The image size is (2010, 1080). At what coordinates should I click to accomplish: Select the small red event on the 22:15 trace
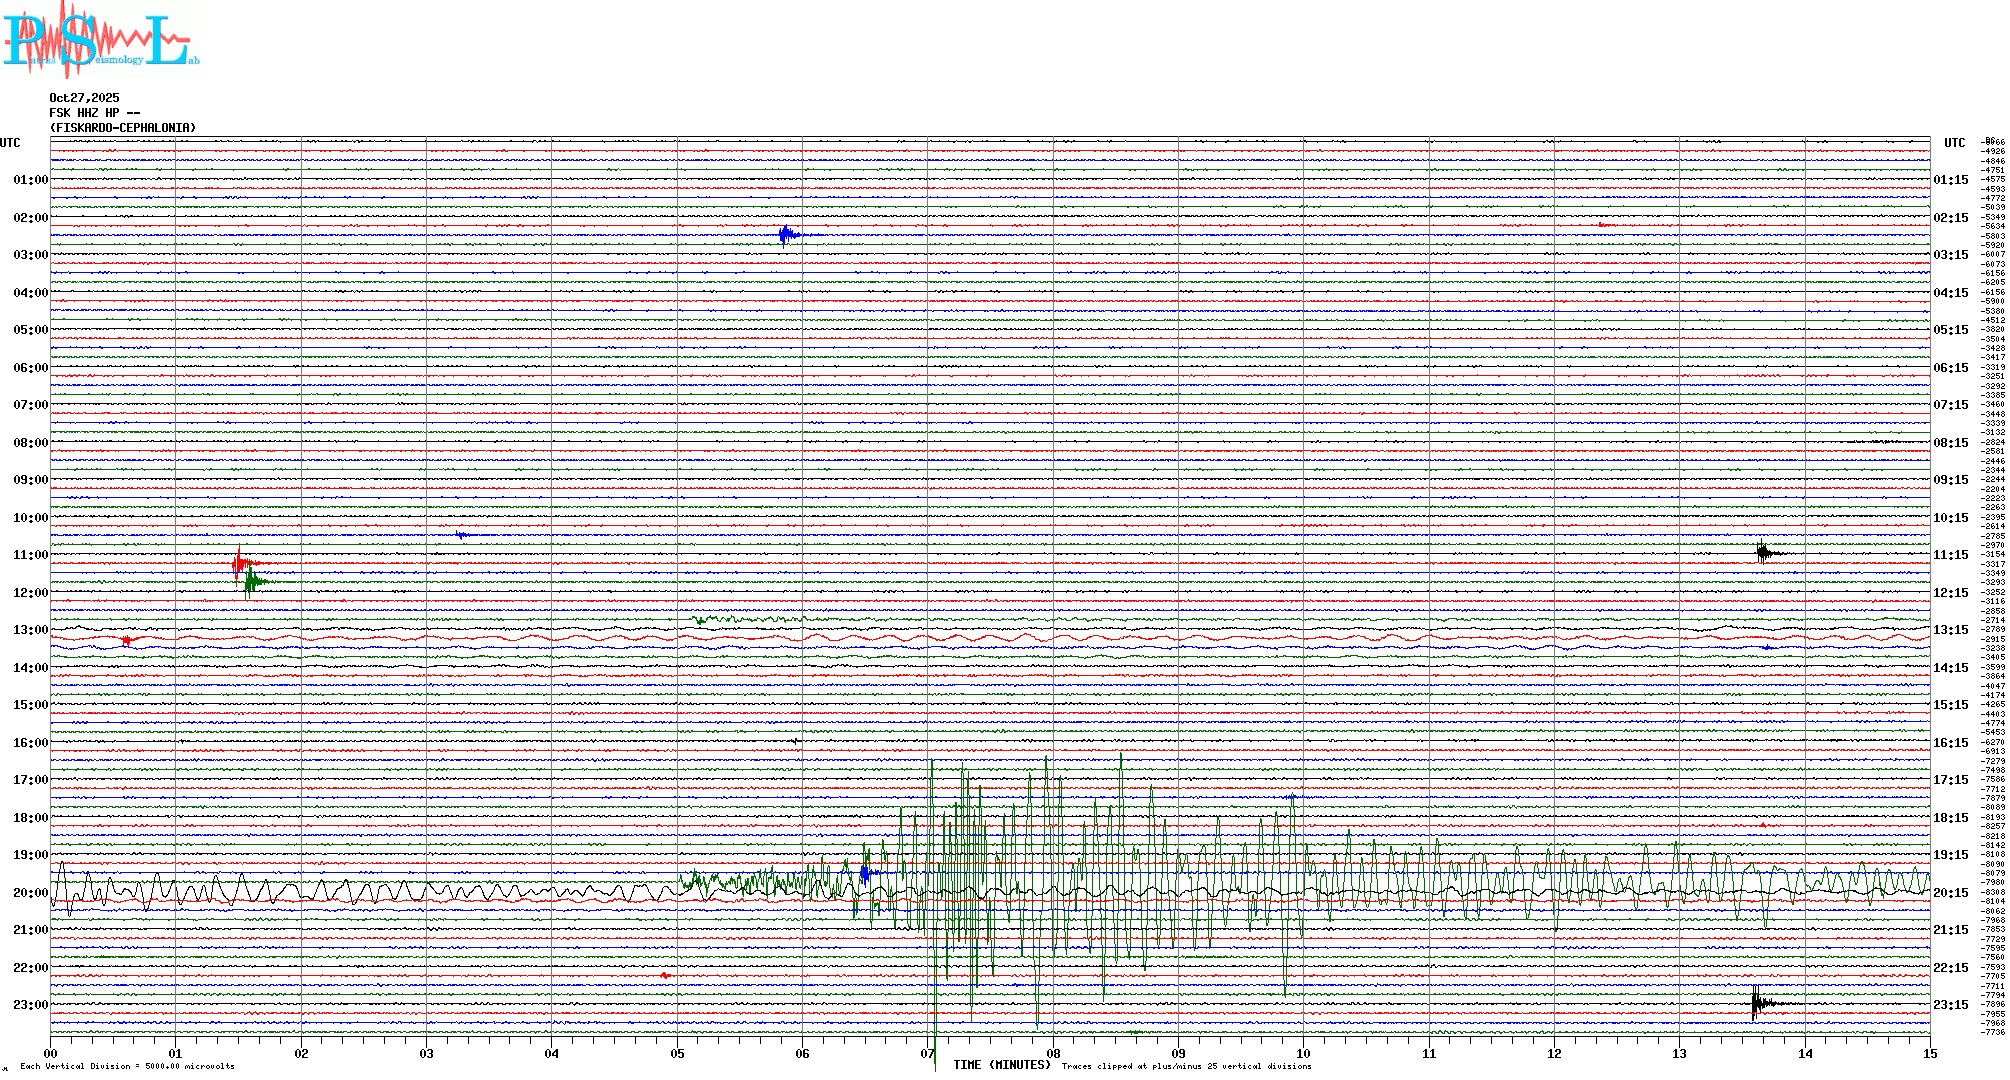pos(666,975)
